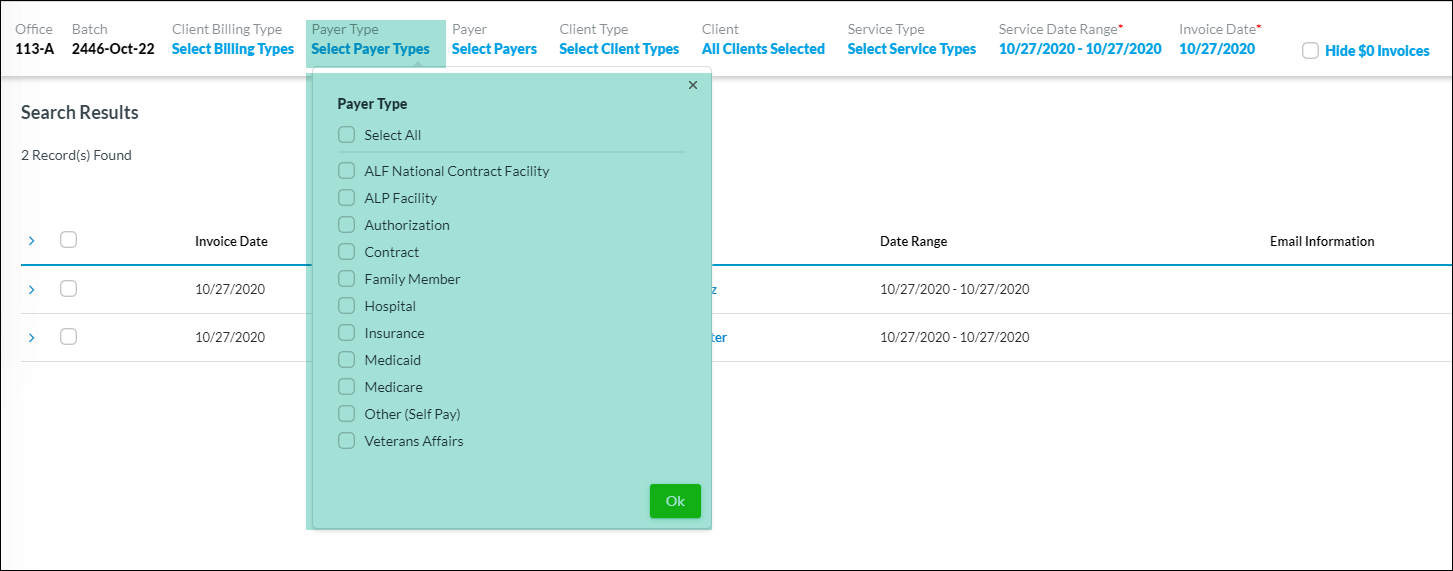
Task: Open the Select Client Types filter
Action: click(x=619, y=49)
